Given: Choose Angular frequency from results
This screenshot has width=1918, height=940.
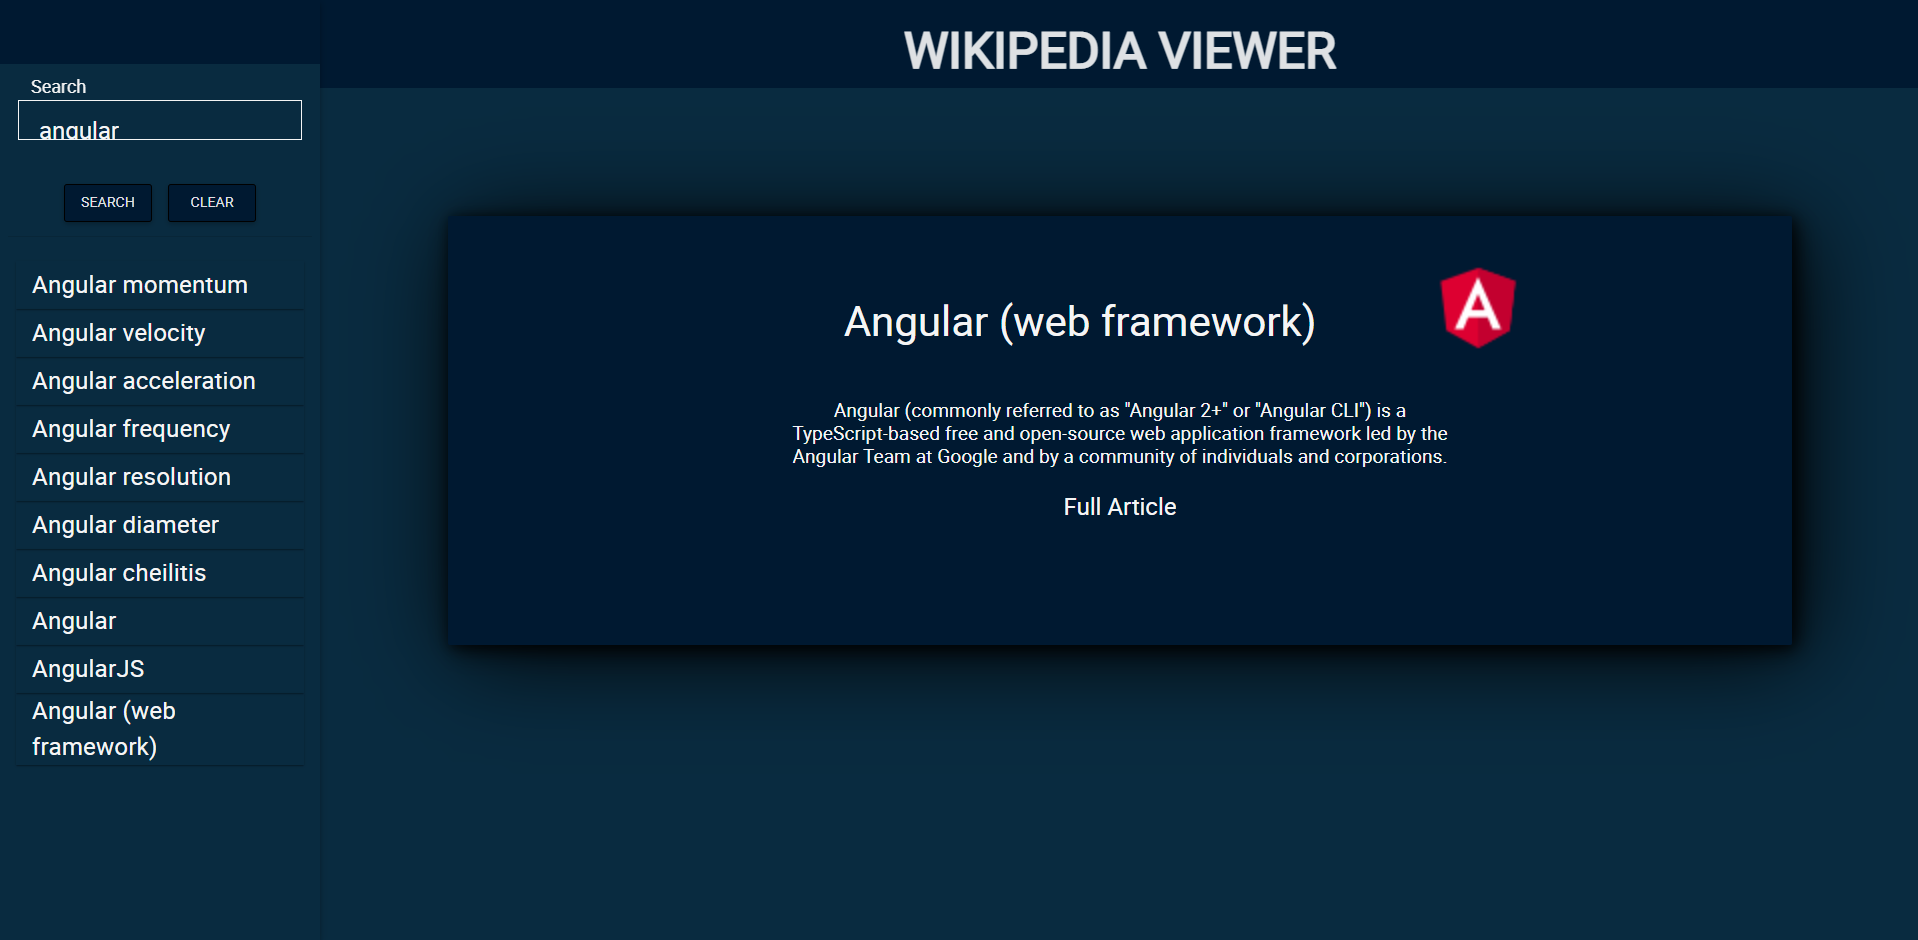Looking at the screenshot, I should [160, 429].
